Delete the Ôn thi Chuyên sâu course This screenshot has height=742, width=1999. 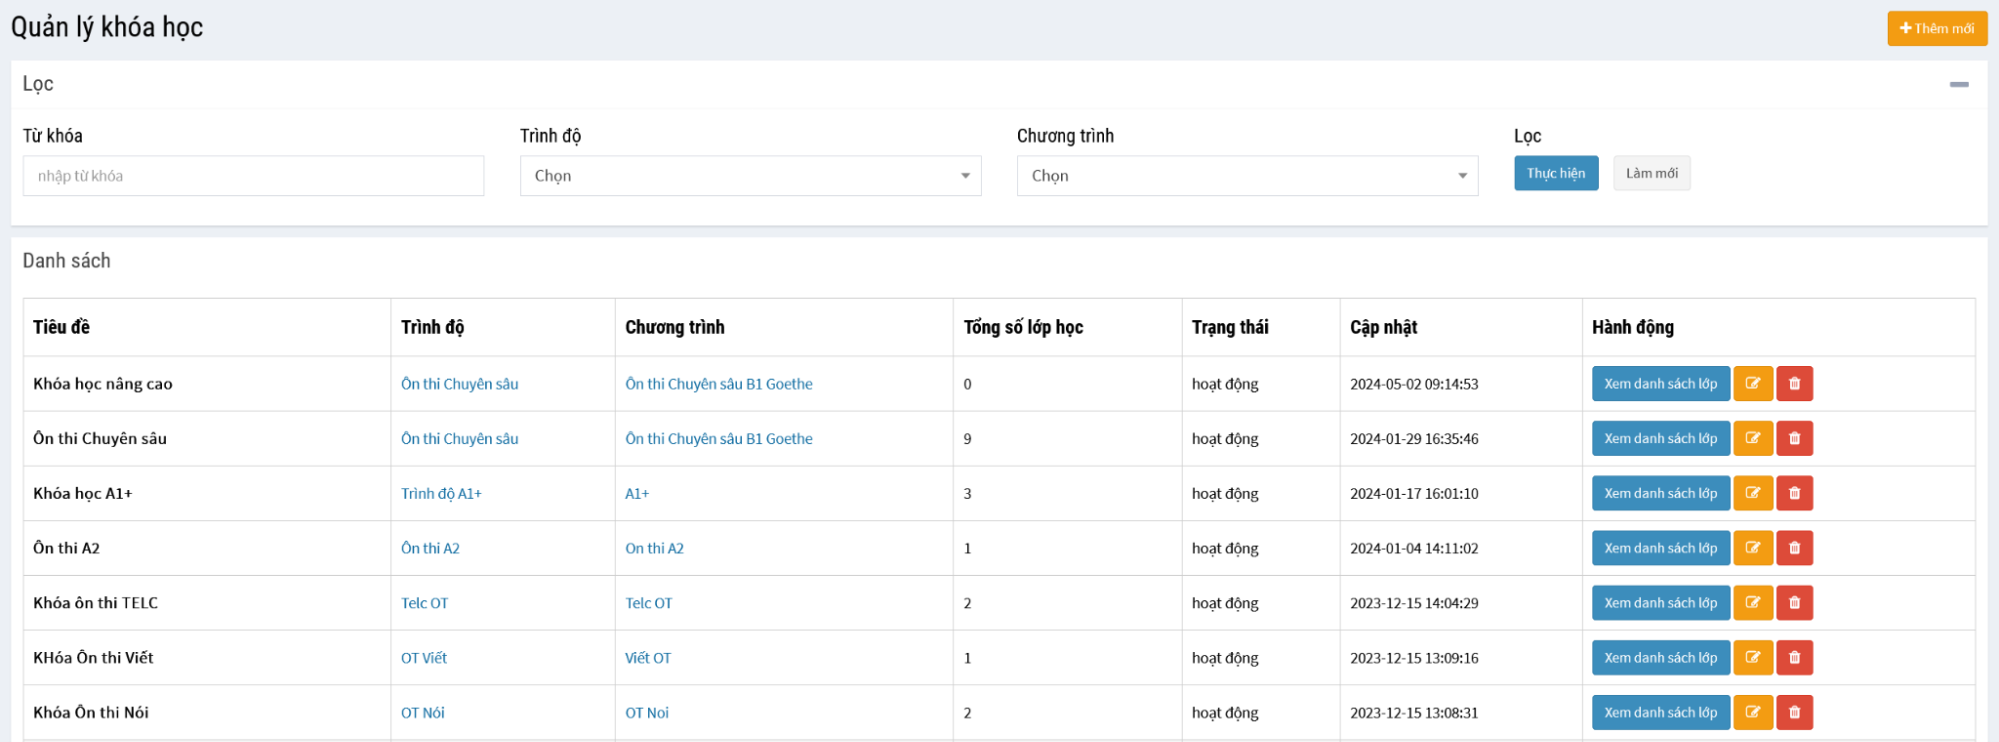pos(1794,439)
